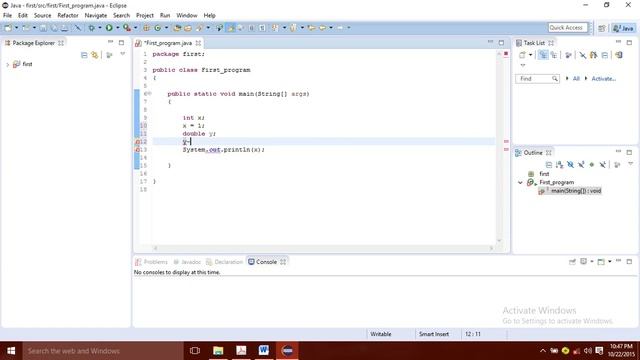
Task: Toggle Categorized view in Task List
Action: point(543,55)
